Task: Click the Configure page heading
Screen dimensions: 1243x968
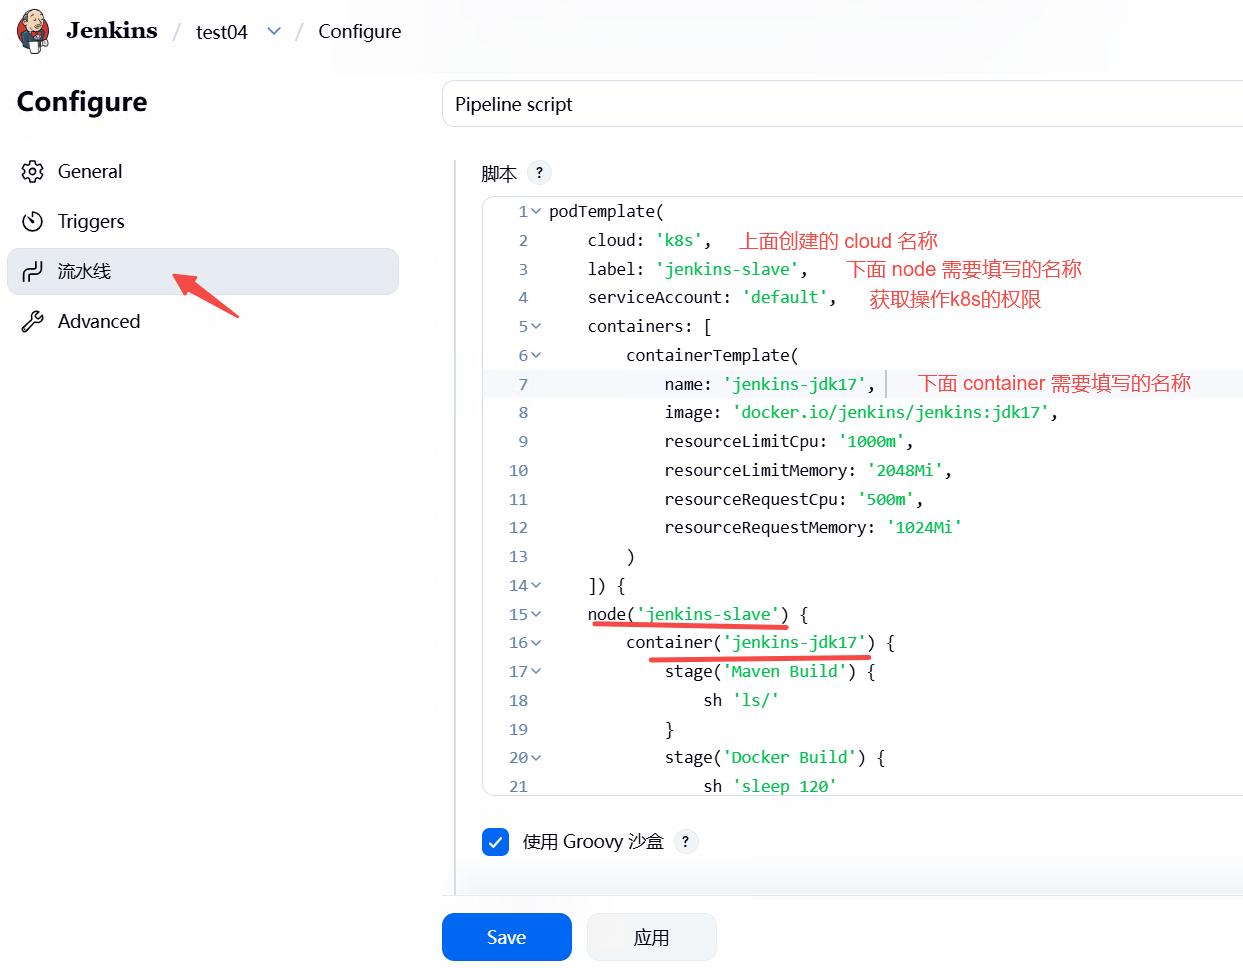Action: (x=82, y=102)
